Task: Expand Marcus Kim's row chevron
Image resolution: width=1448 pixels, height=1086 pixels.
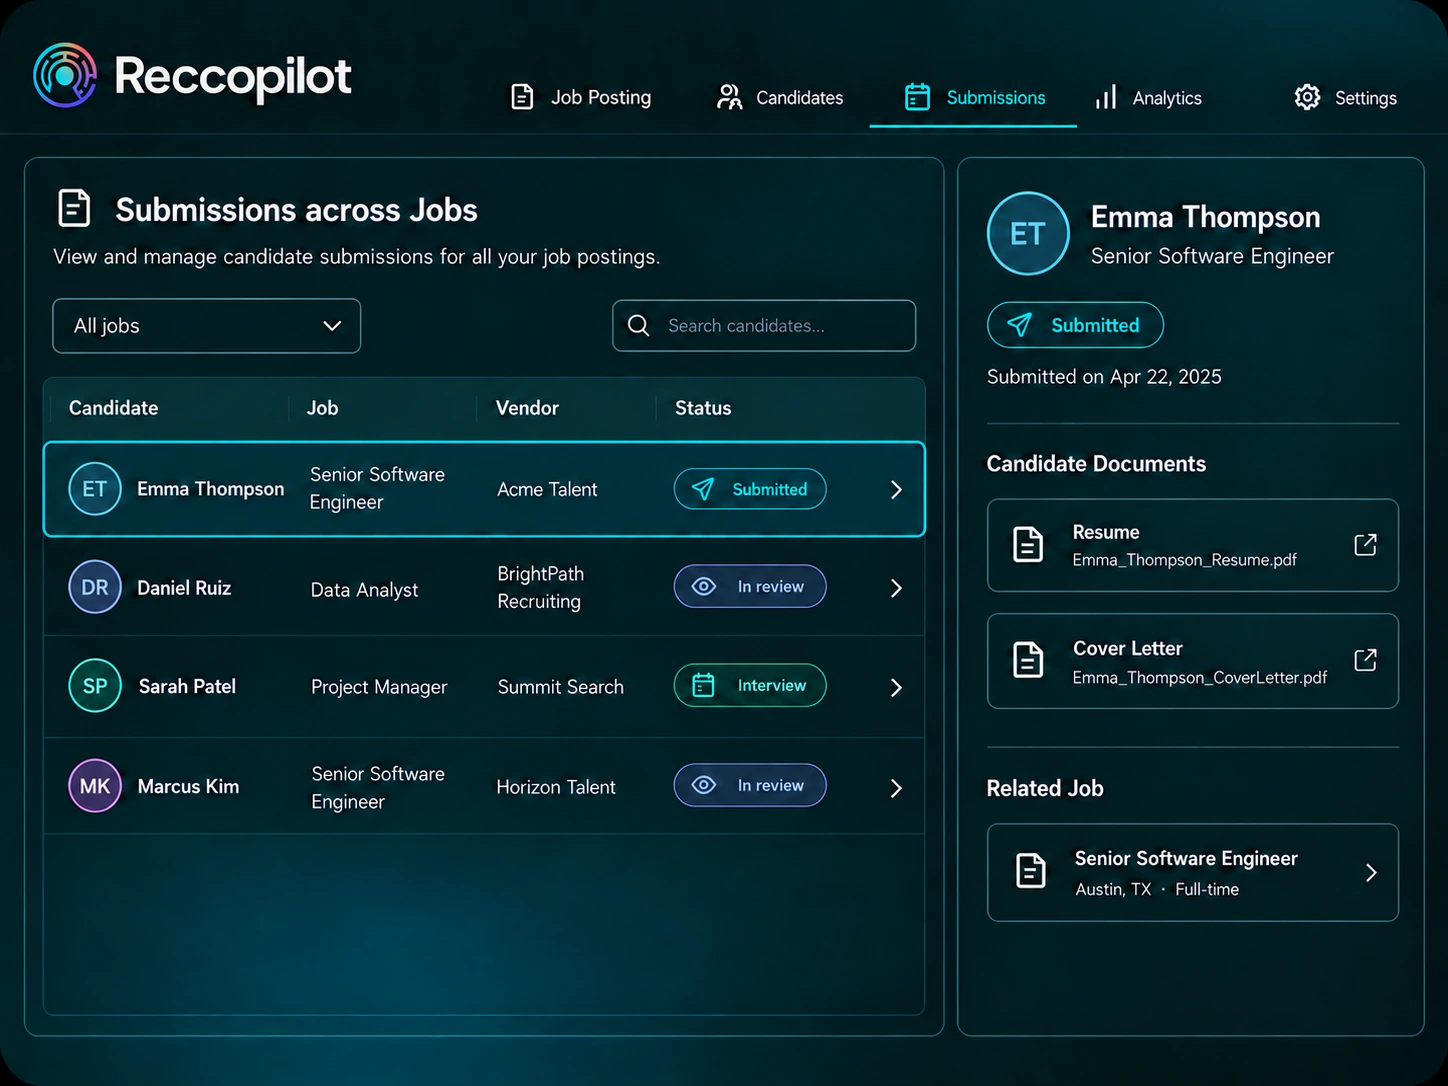Action: click(896, 788)
